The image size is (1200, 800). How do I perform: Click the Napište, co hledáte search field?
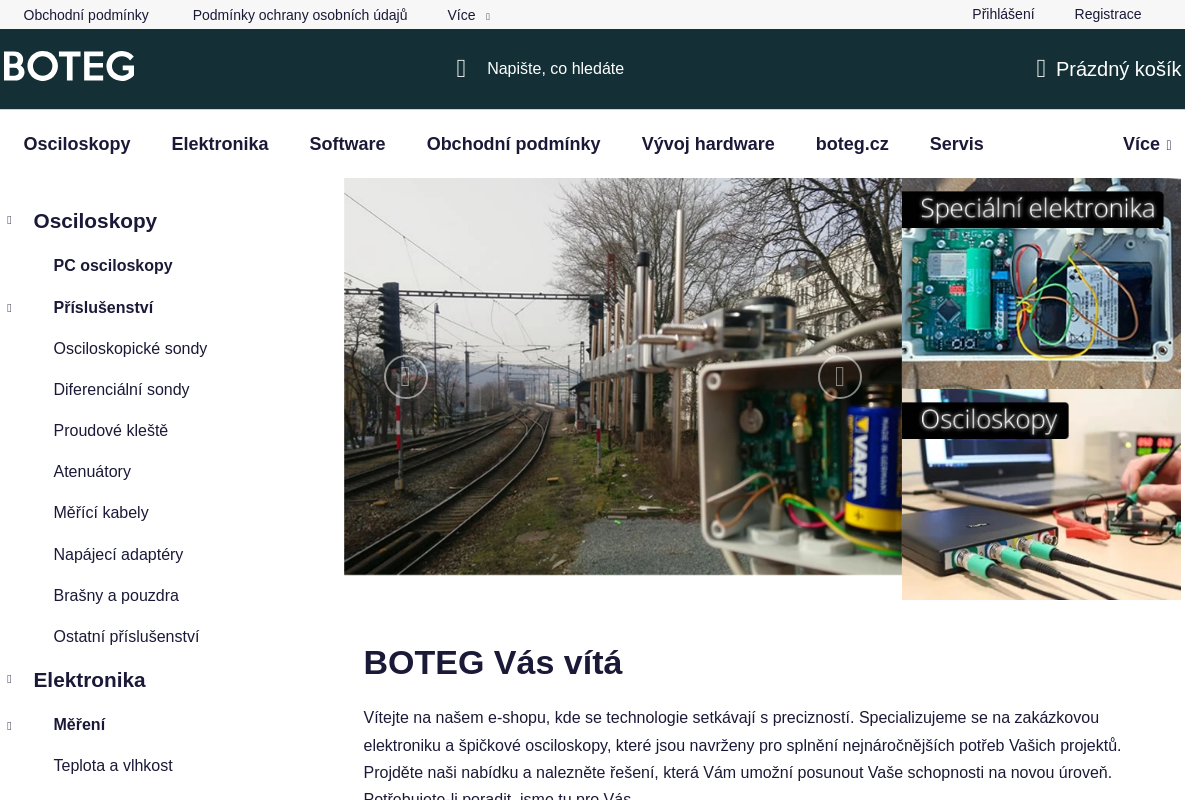[556, 69]
